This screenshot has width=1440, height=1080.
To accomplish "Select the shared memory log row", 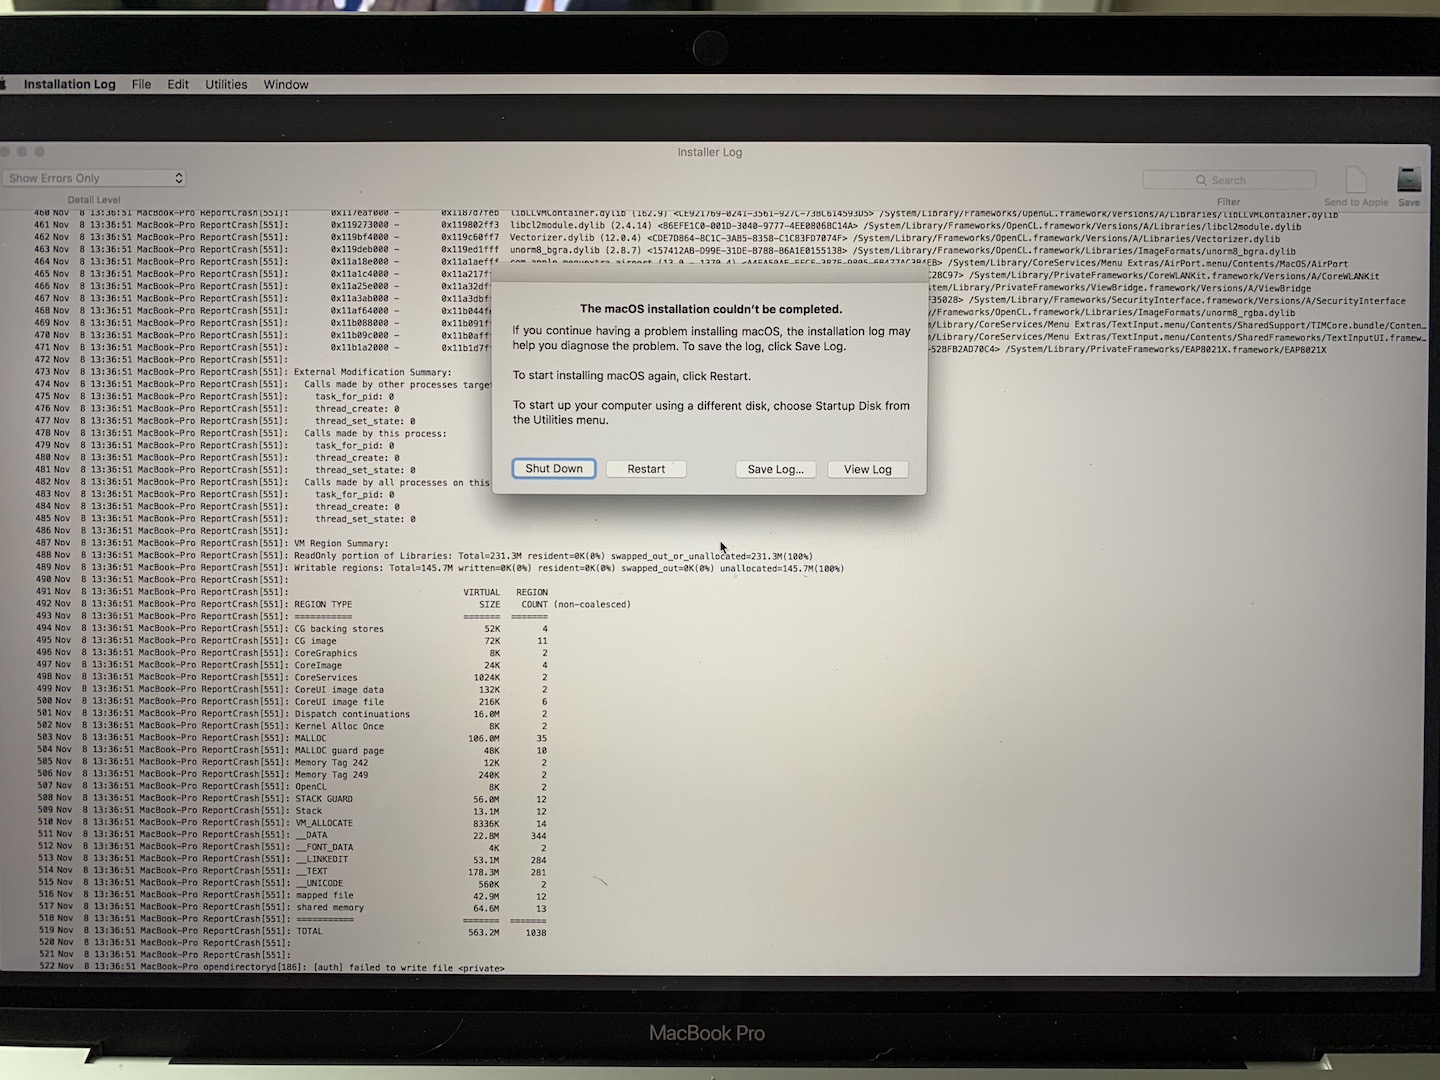I will coord(291,908).
